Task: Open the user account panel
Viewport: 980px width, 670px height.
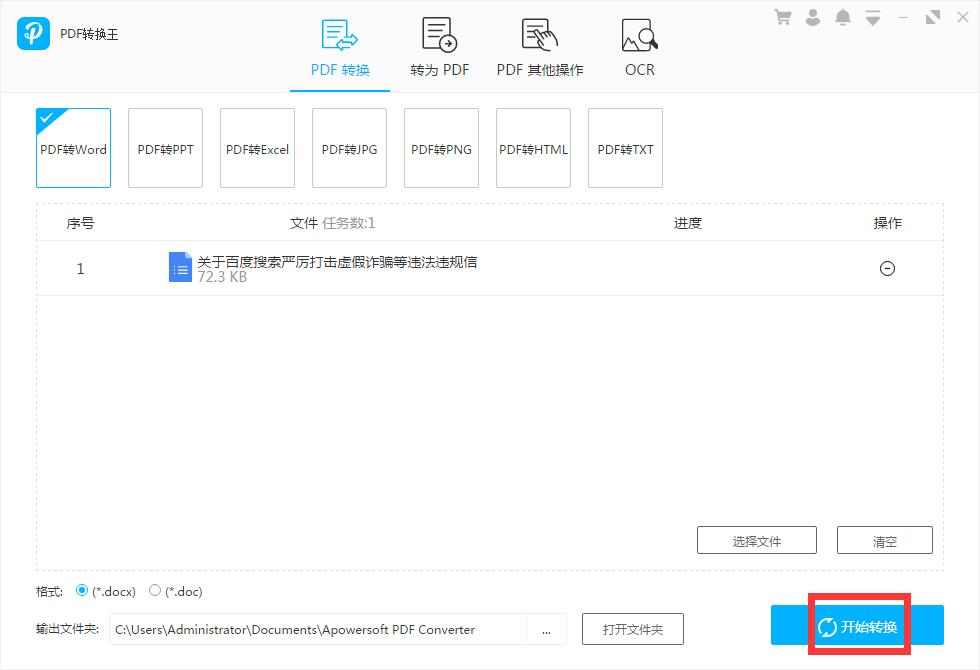Action: (813, 16)
